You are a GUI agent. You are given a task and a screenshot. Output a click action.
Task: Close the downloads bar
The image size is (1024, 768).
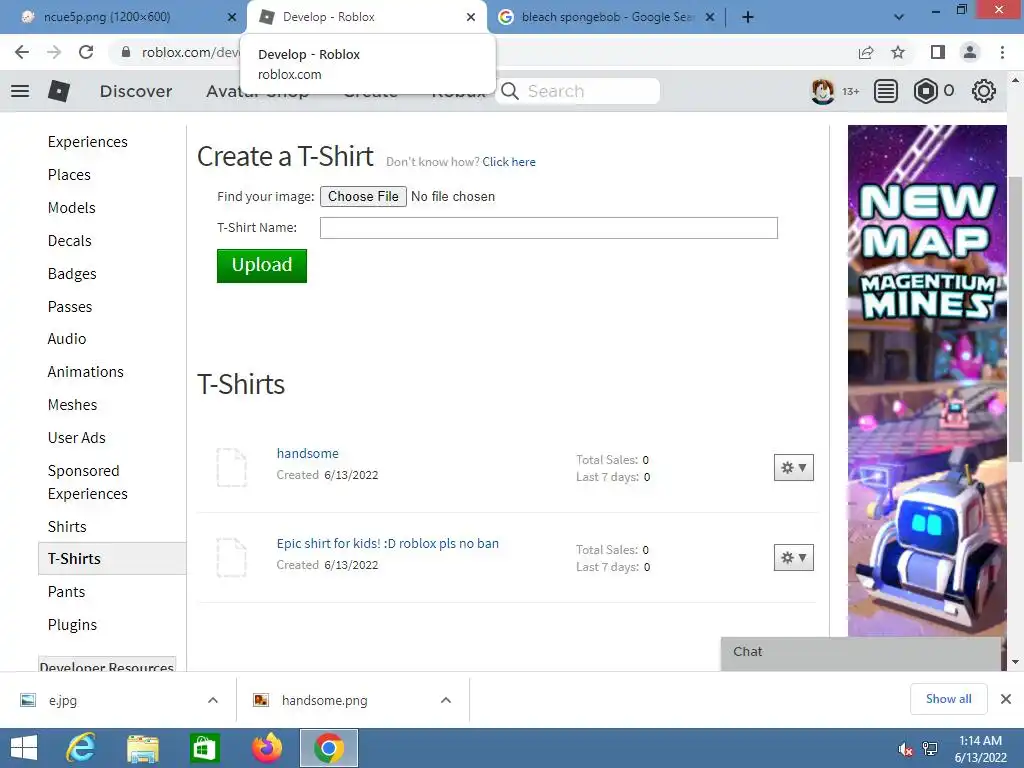1006,699
